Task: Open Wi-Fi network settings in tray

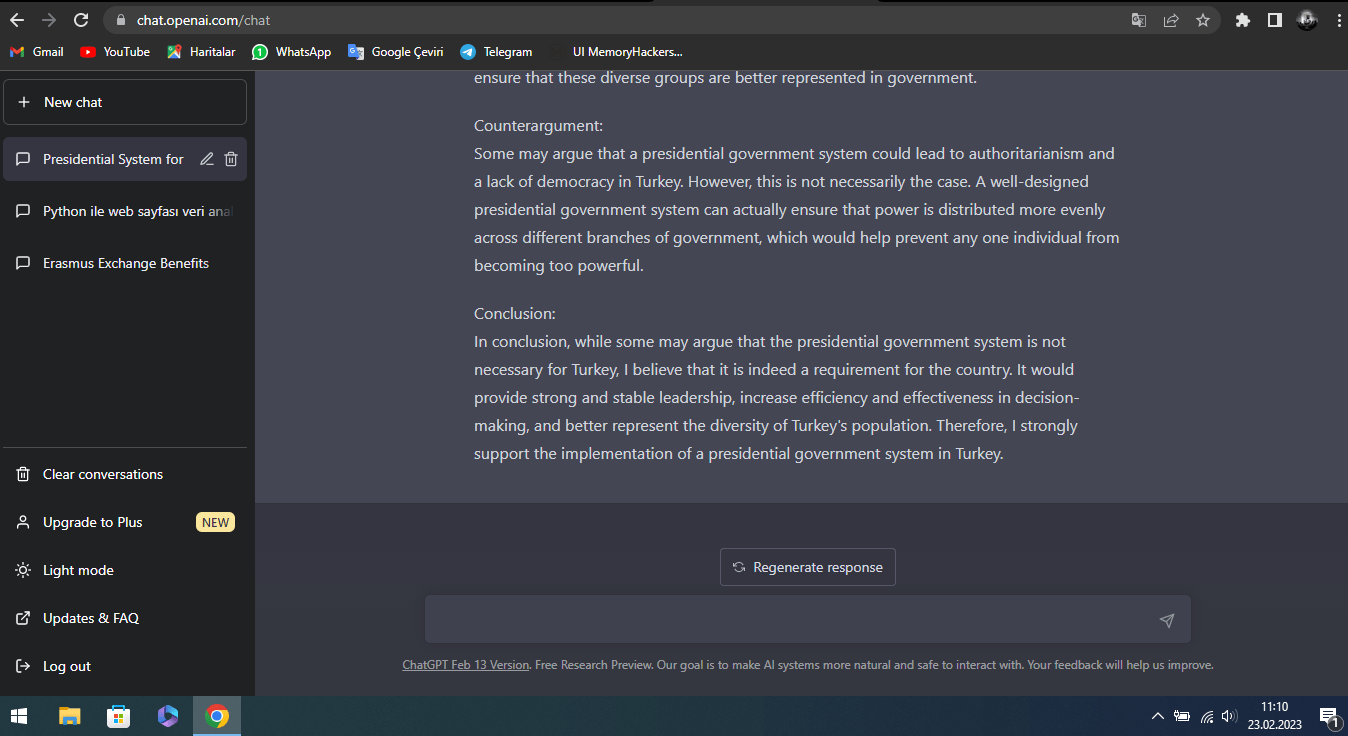Action: (1207, 716)
